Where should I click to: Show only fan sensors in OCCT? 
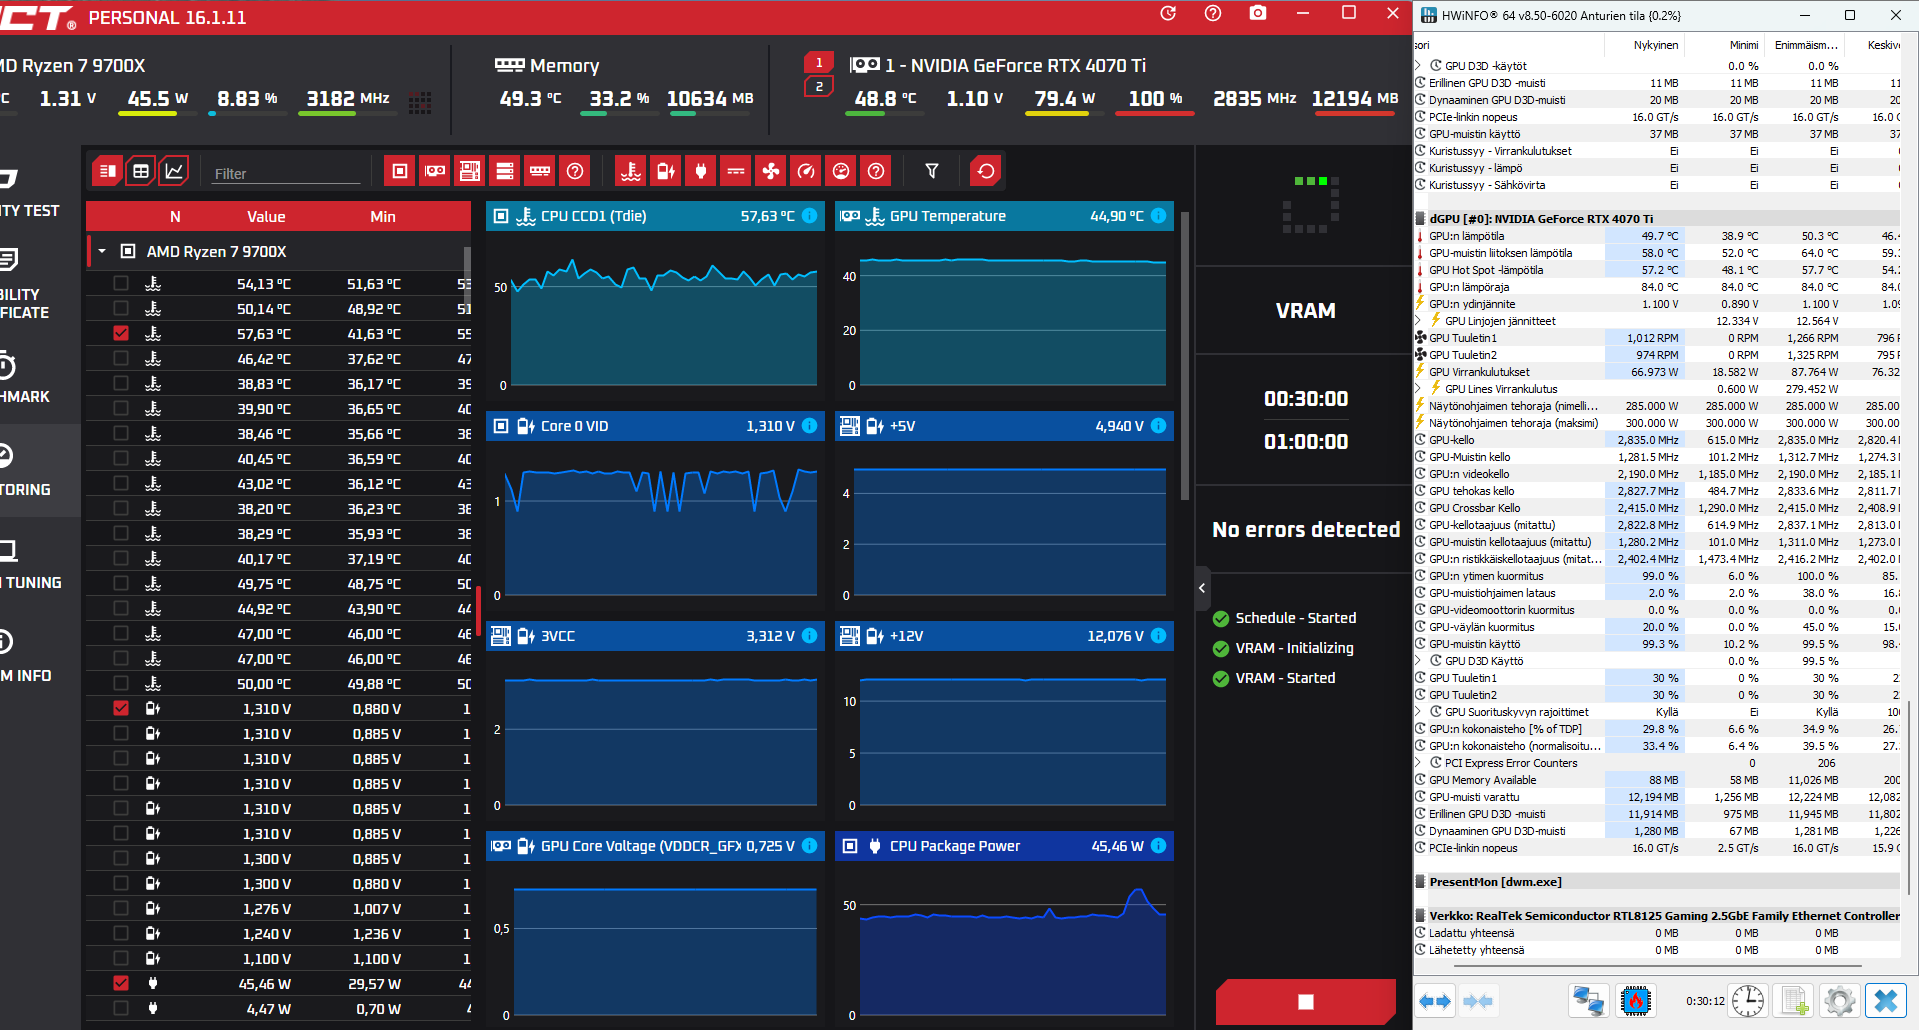point(771,171)
